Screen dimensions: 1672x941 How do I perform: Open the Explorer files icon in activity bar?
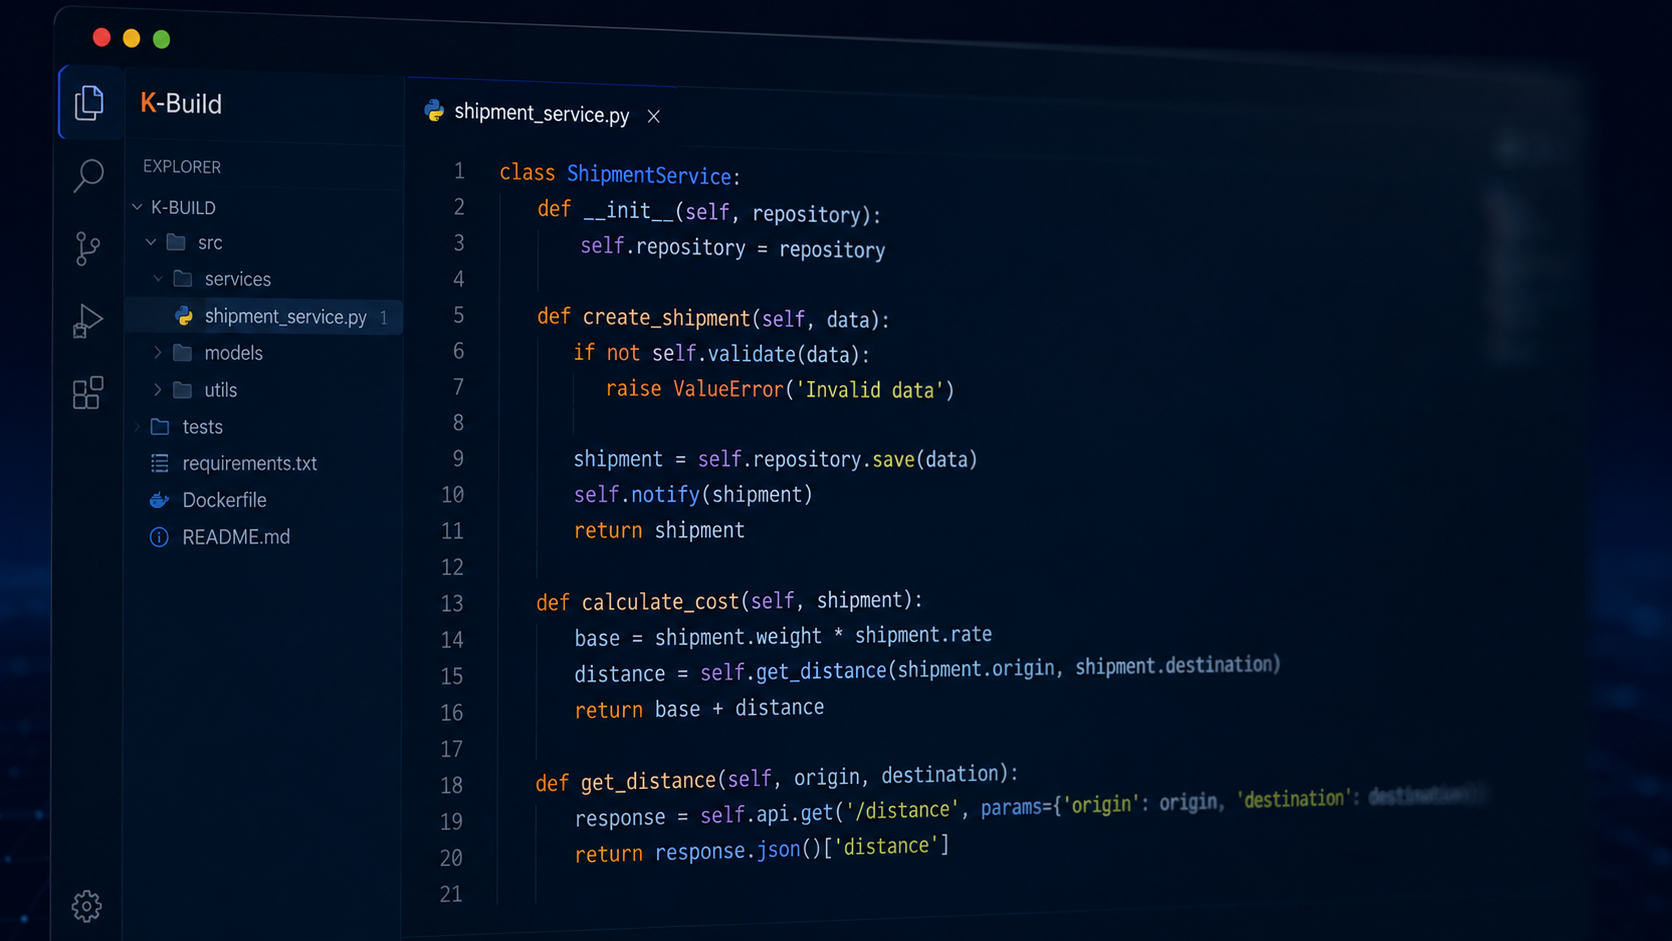[89, 102]
